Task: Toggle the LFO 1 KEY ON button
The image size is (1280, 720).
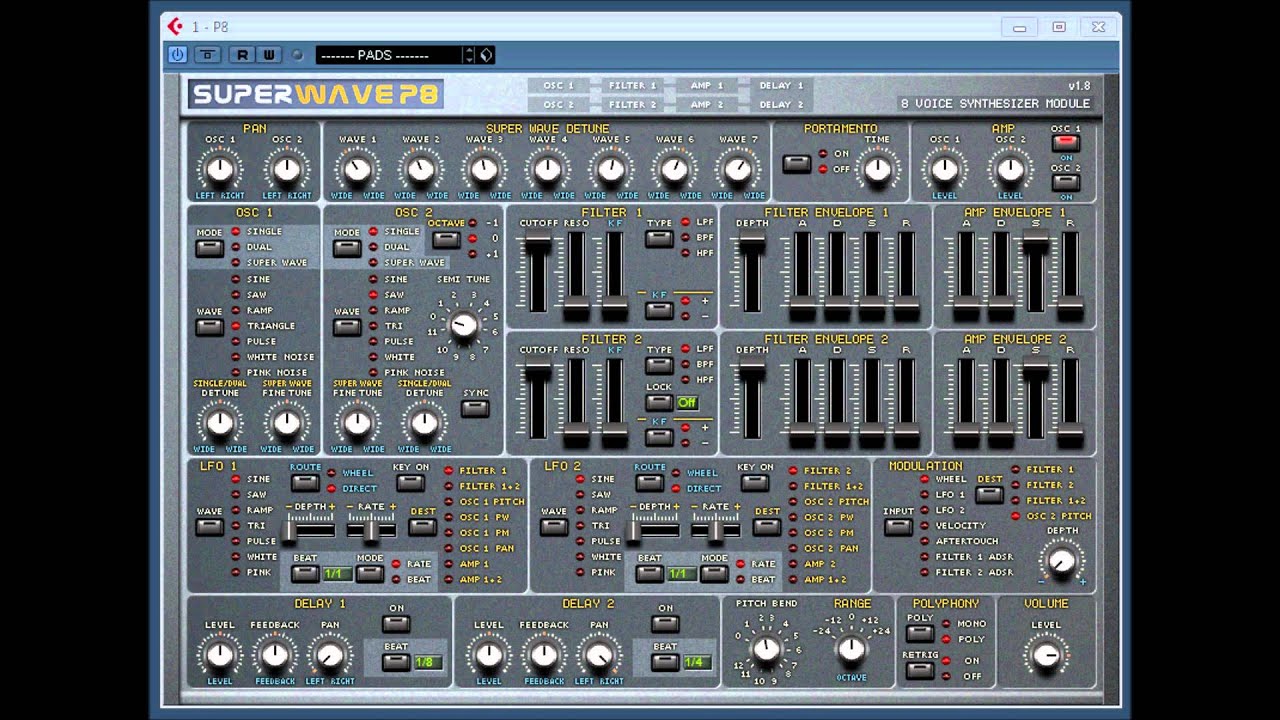Action: pyautogui.click(x=410, y=483)
